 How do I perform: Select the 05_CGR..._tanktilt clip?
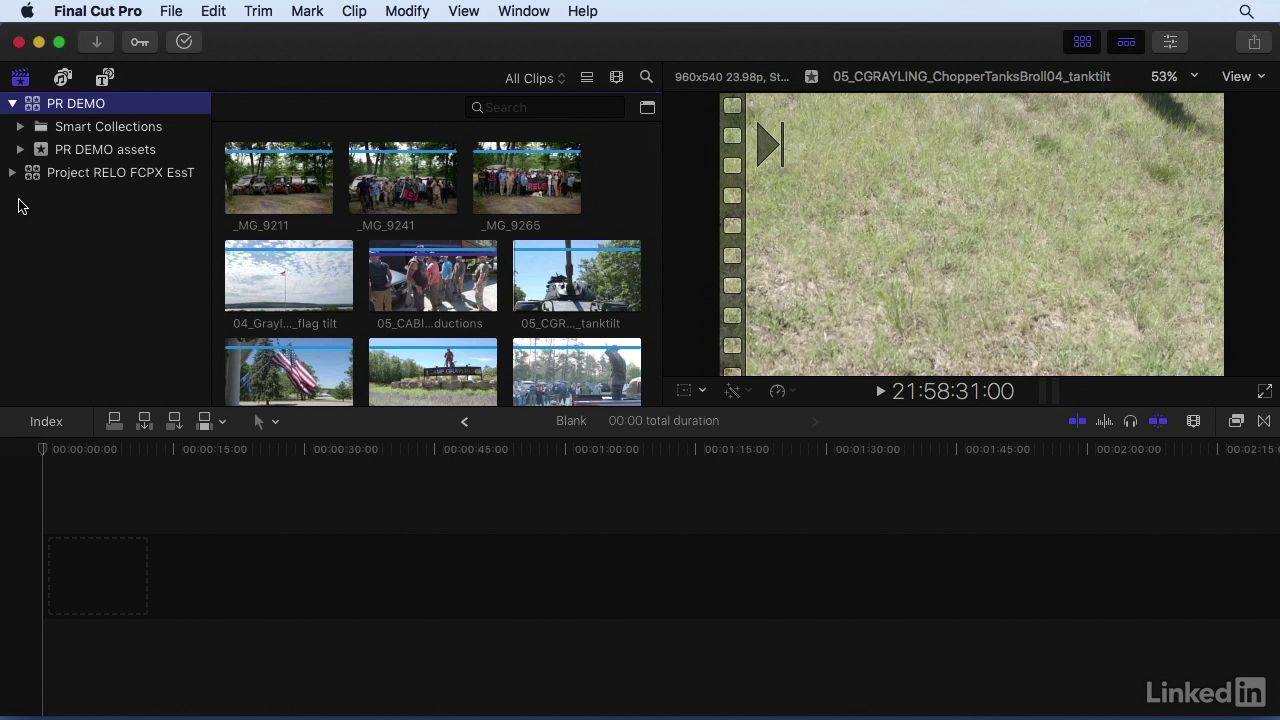577,276
